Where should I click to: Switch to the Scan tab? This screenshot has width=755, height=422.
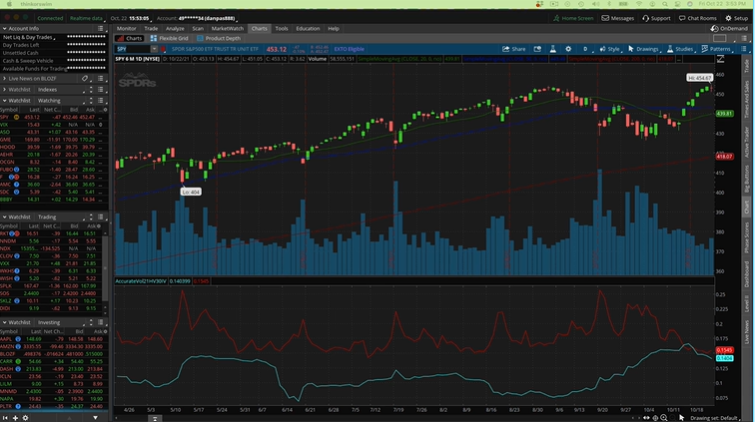pyautogui.click(x=198, y=28)
